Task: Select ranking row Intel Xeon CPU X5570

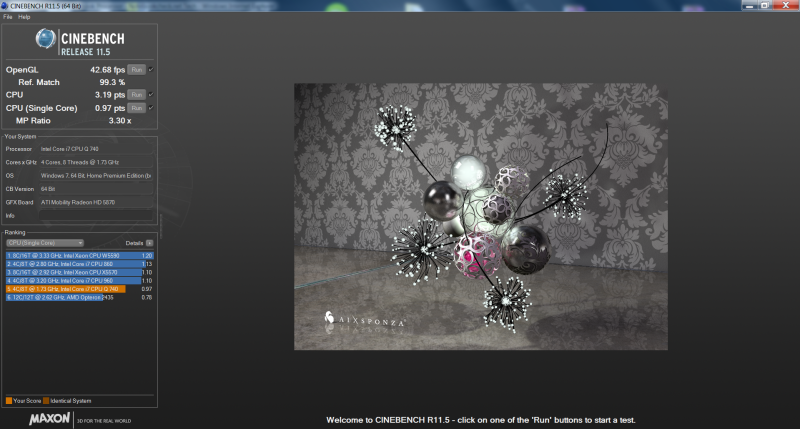Action: 80,272
